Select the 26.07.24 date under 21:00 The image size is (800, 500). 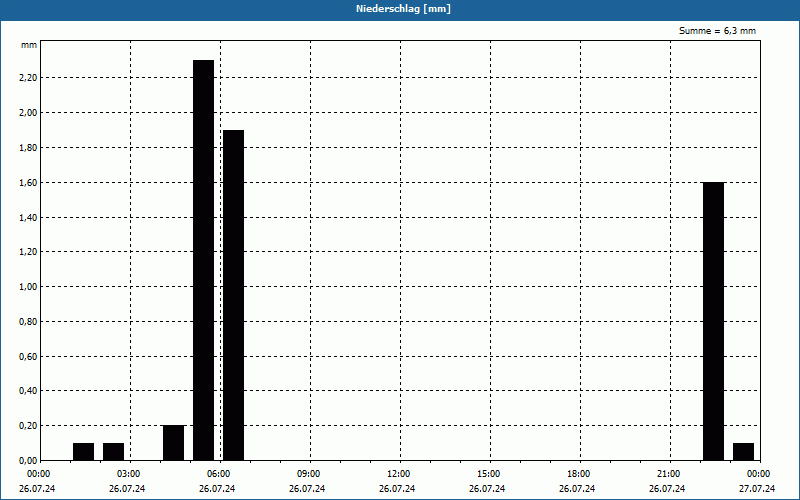667,489
